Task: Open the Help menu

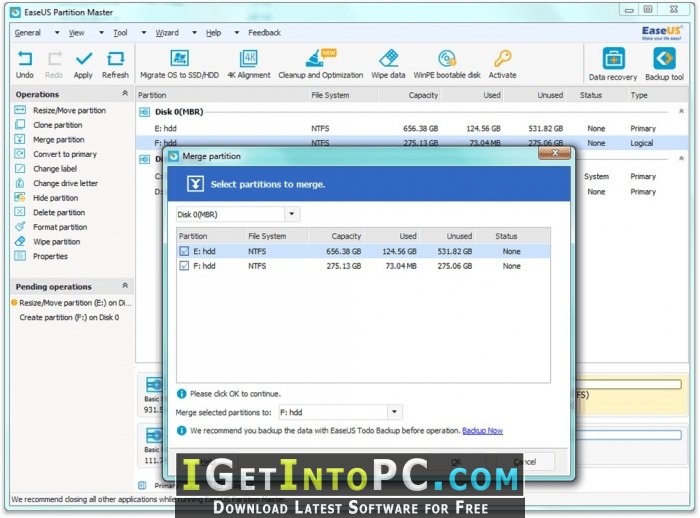Action: (x=213, y=33)
